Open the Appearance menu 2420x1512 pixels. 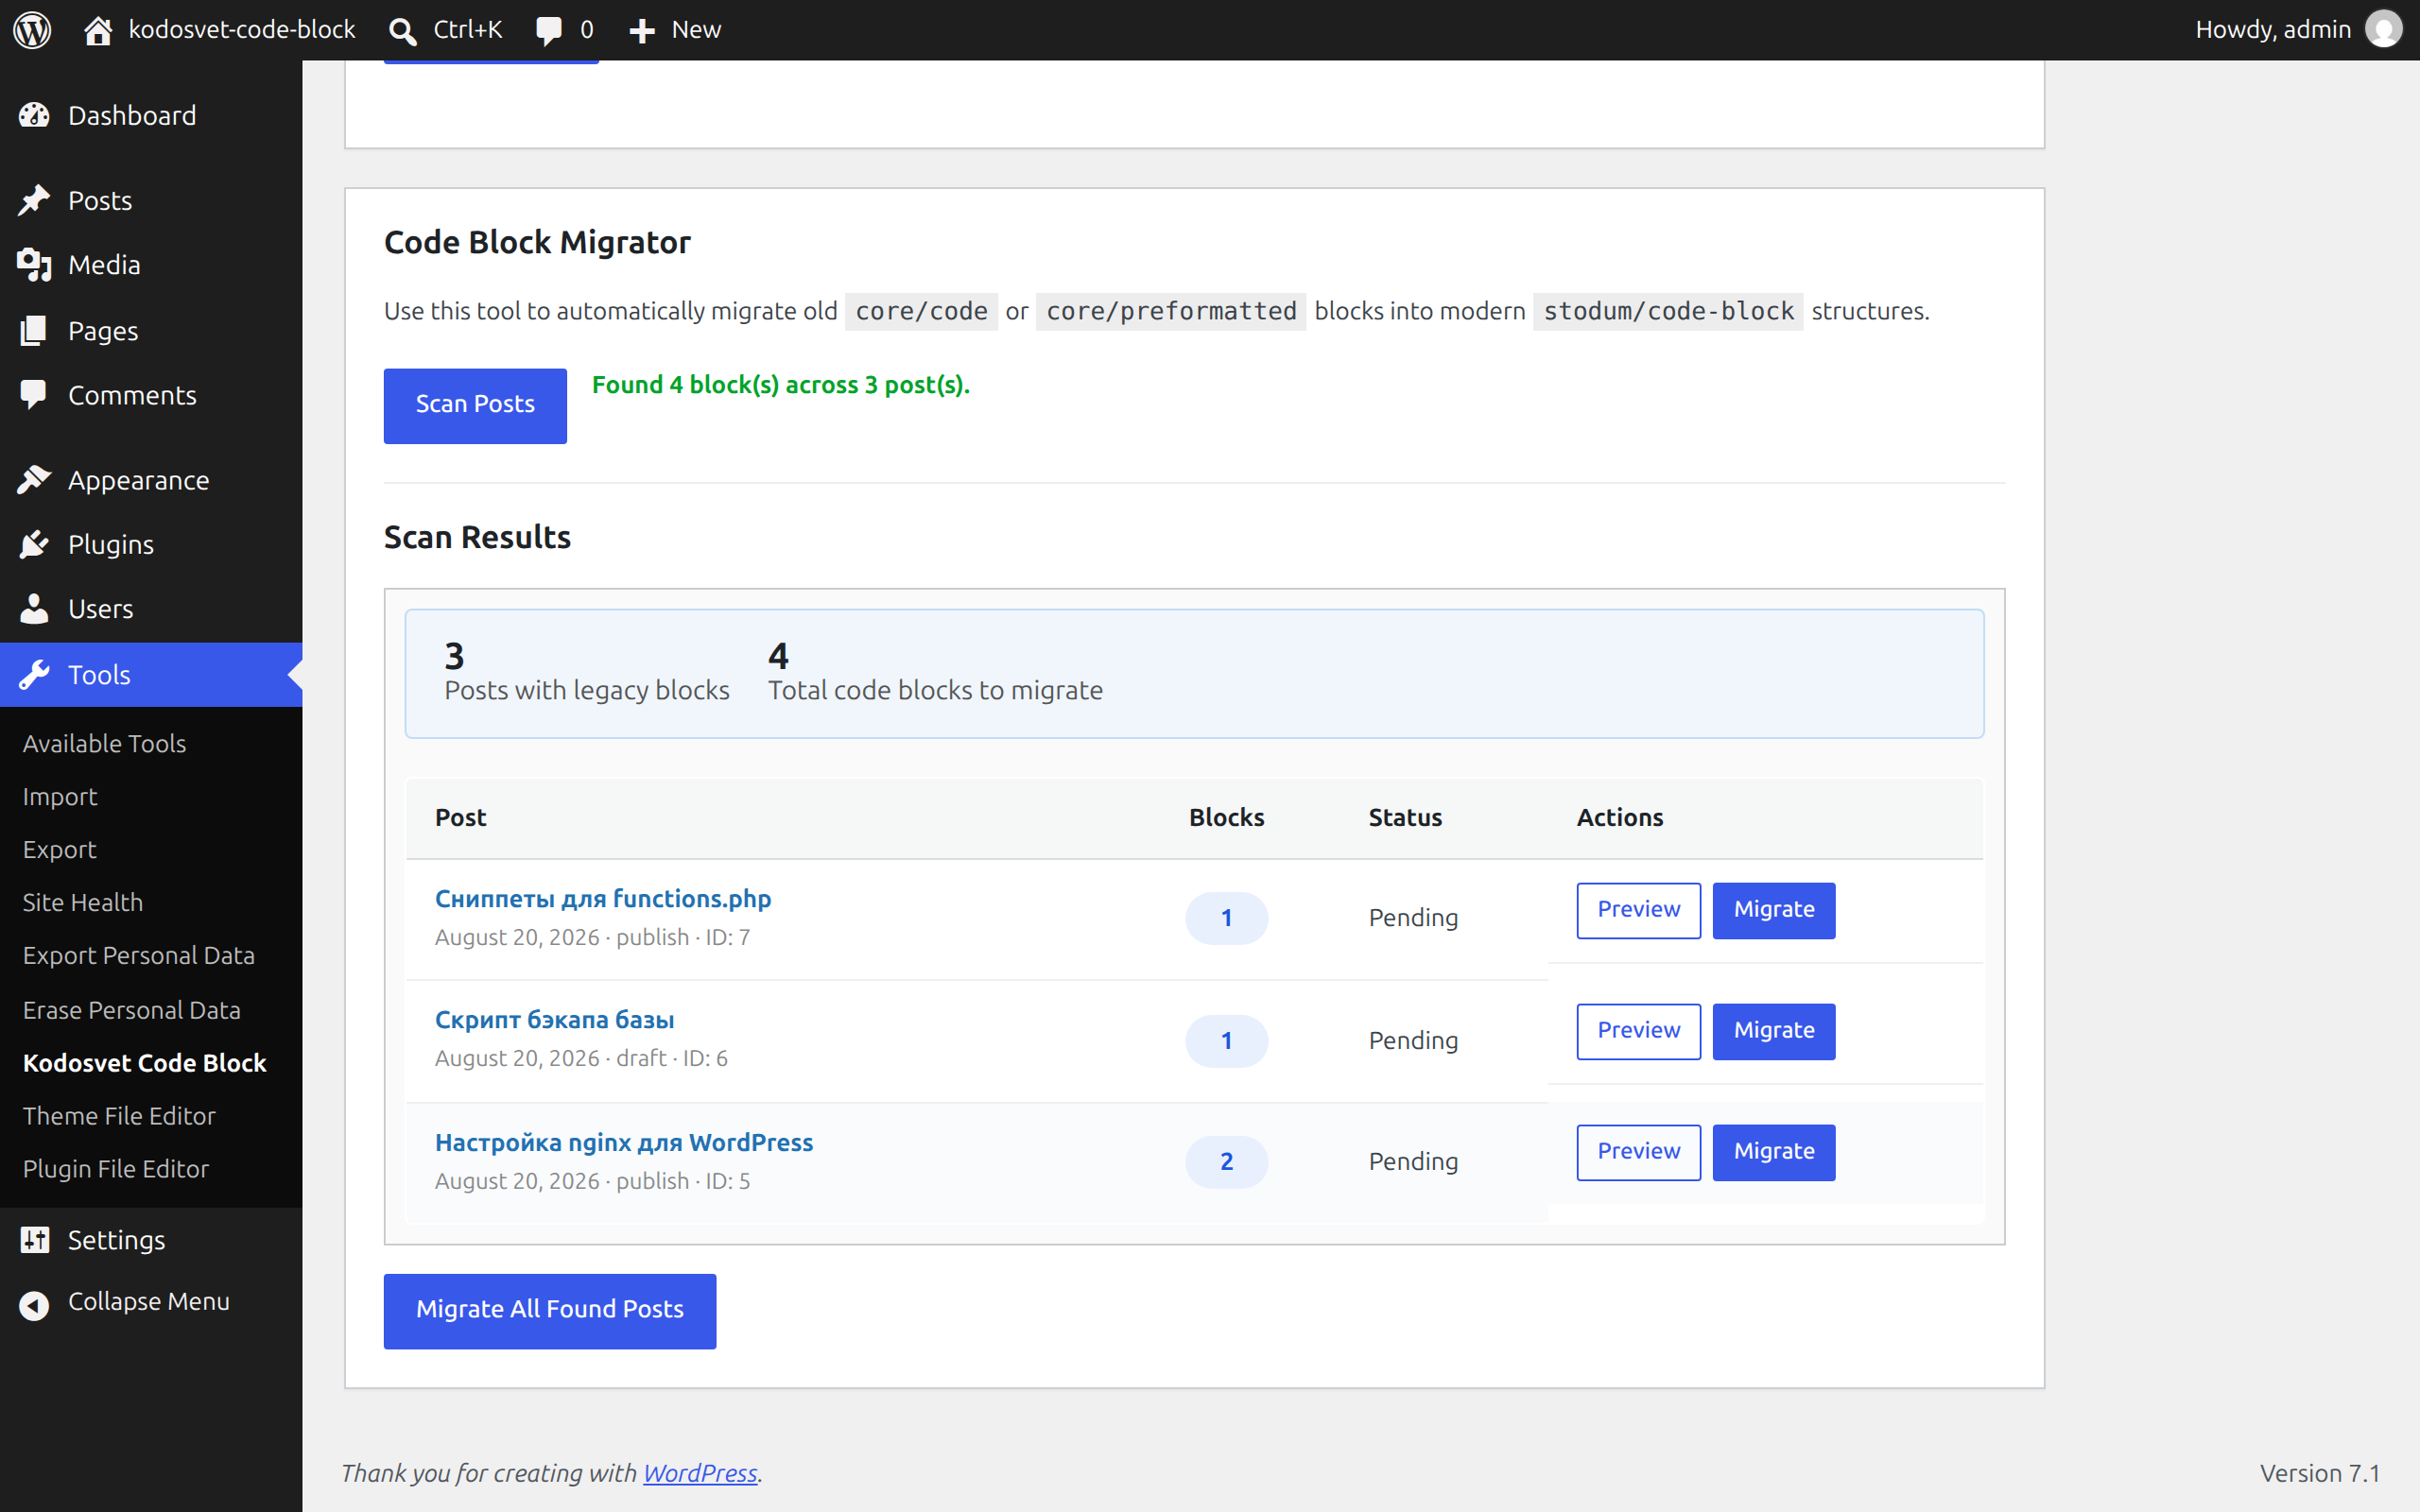[151, 480]
